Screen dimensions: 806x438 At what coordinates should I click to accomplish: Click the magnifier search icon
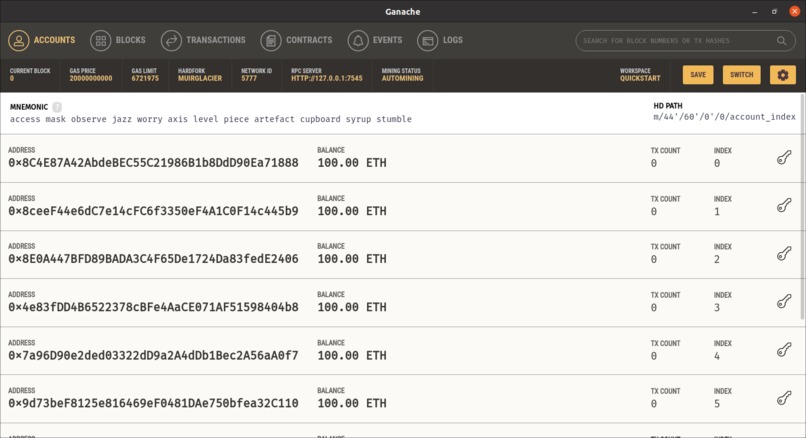click(781, 41)
